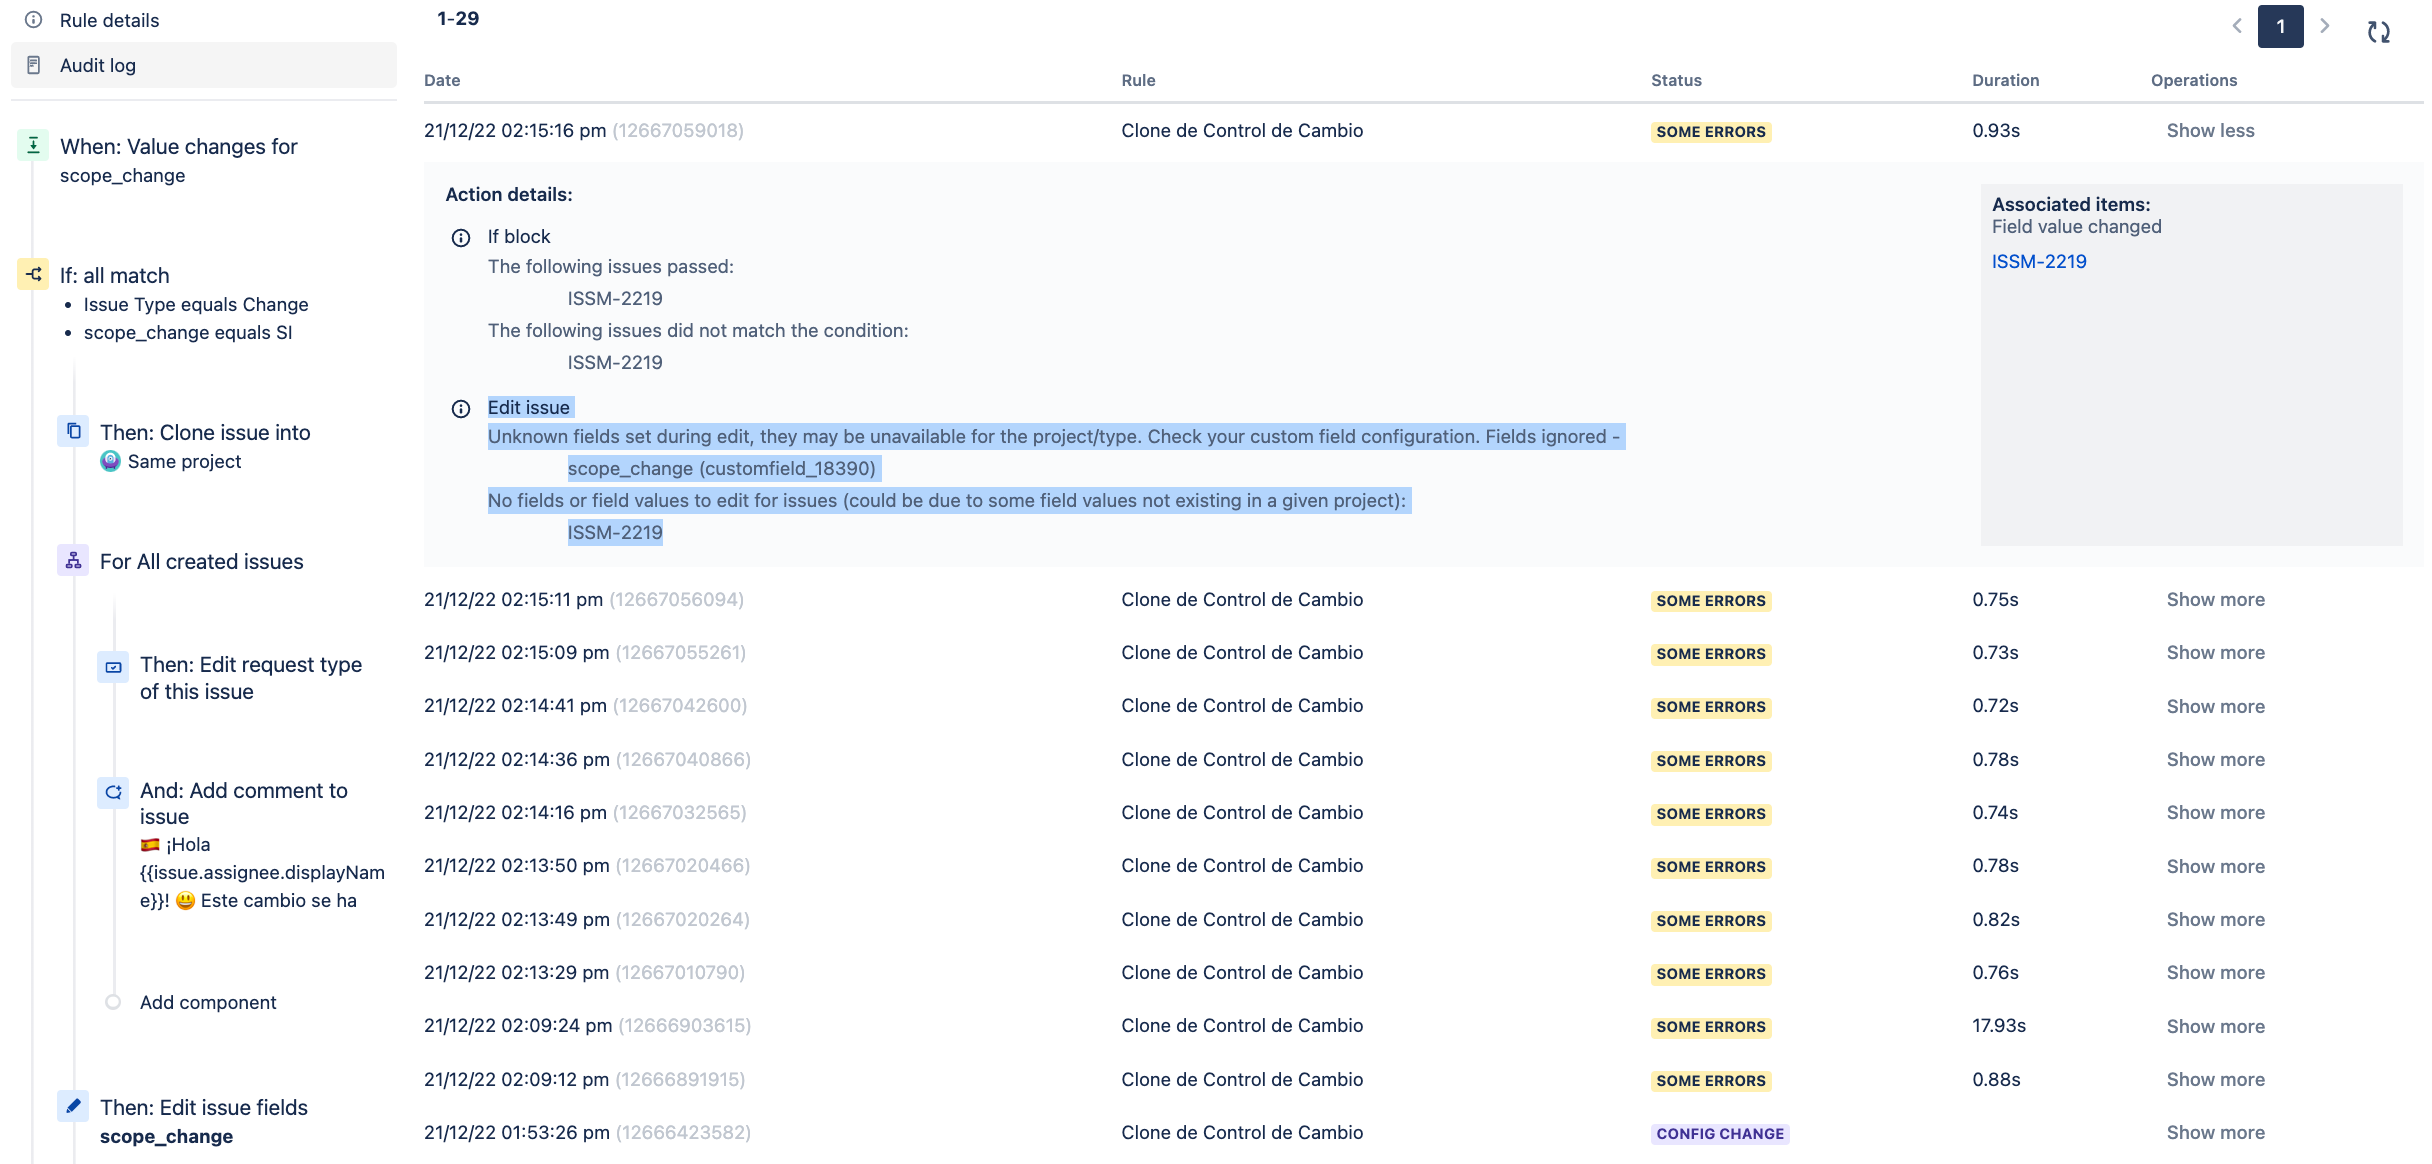Select the If all match condition icon
This screenshot has height=1164, width=2432.
pyautogui.click(x=33, y=274)
